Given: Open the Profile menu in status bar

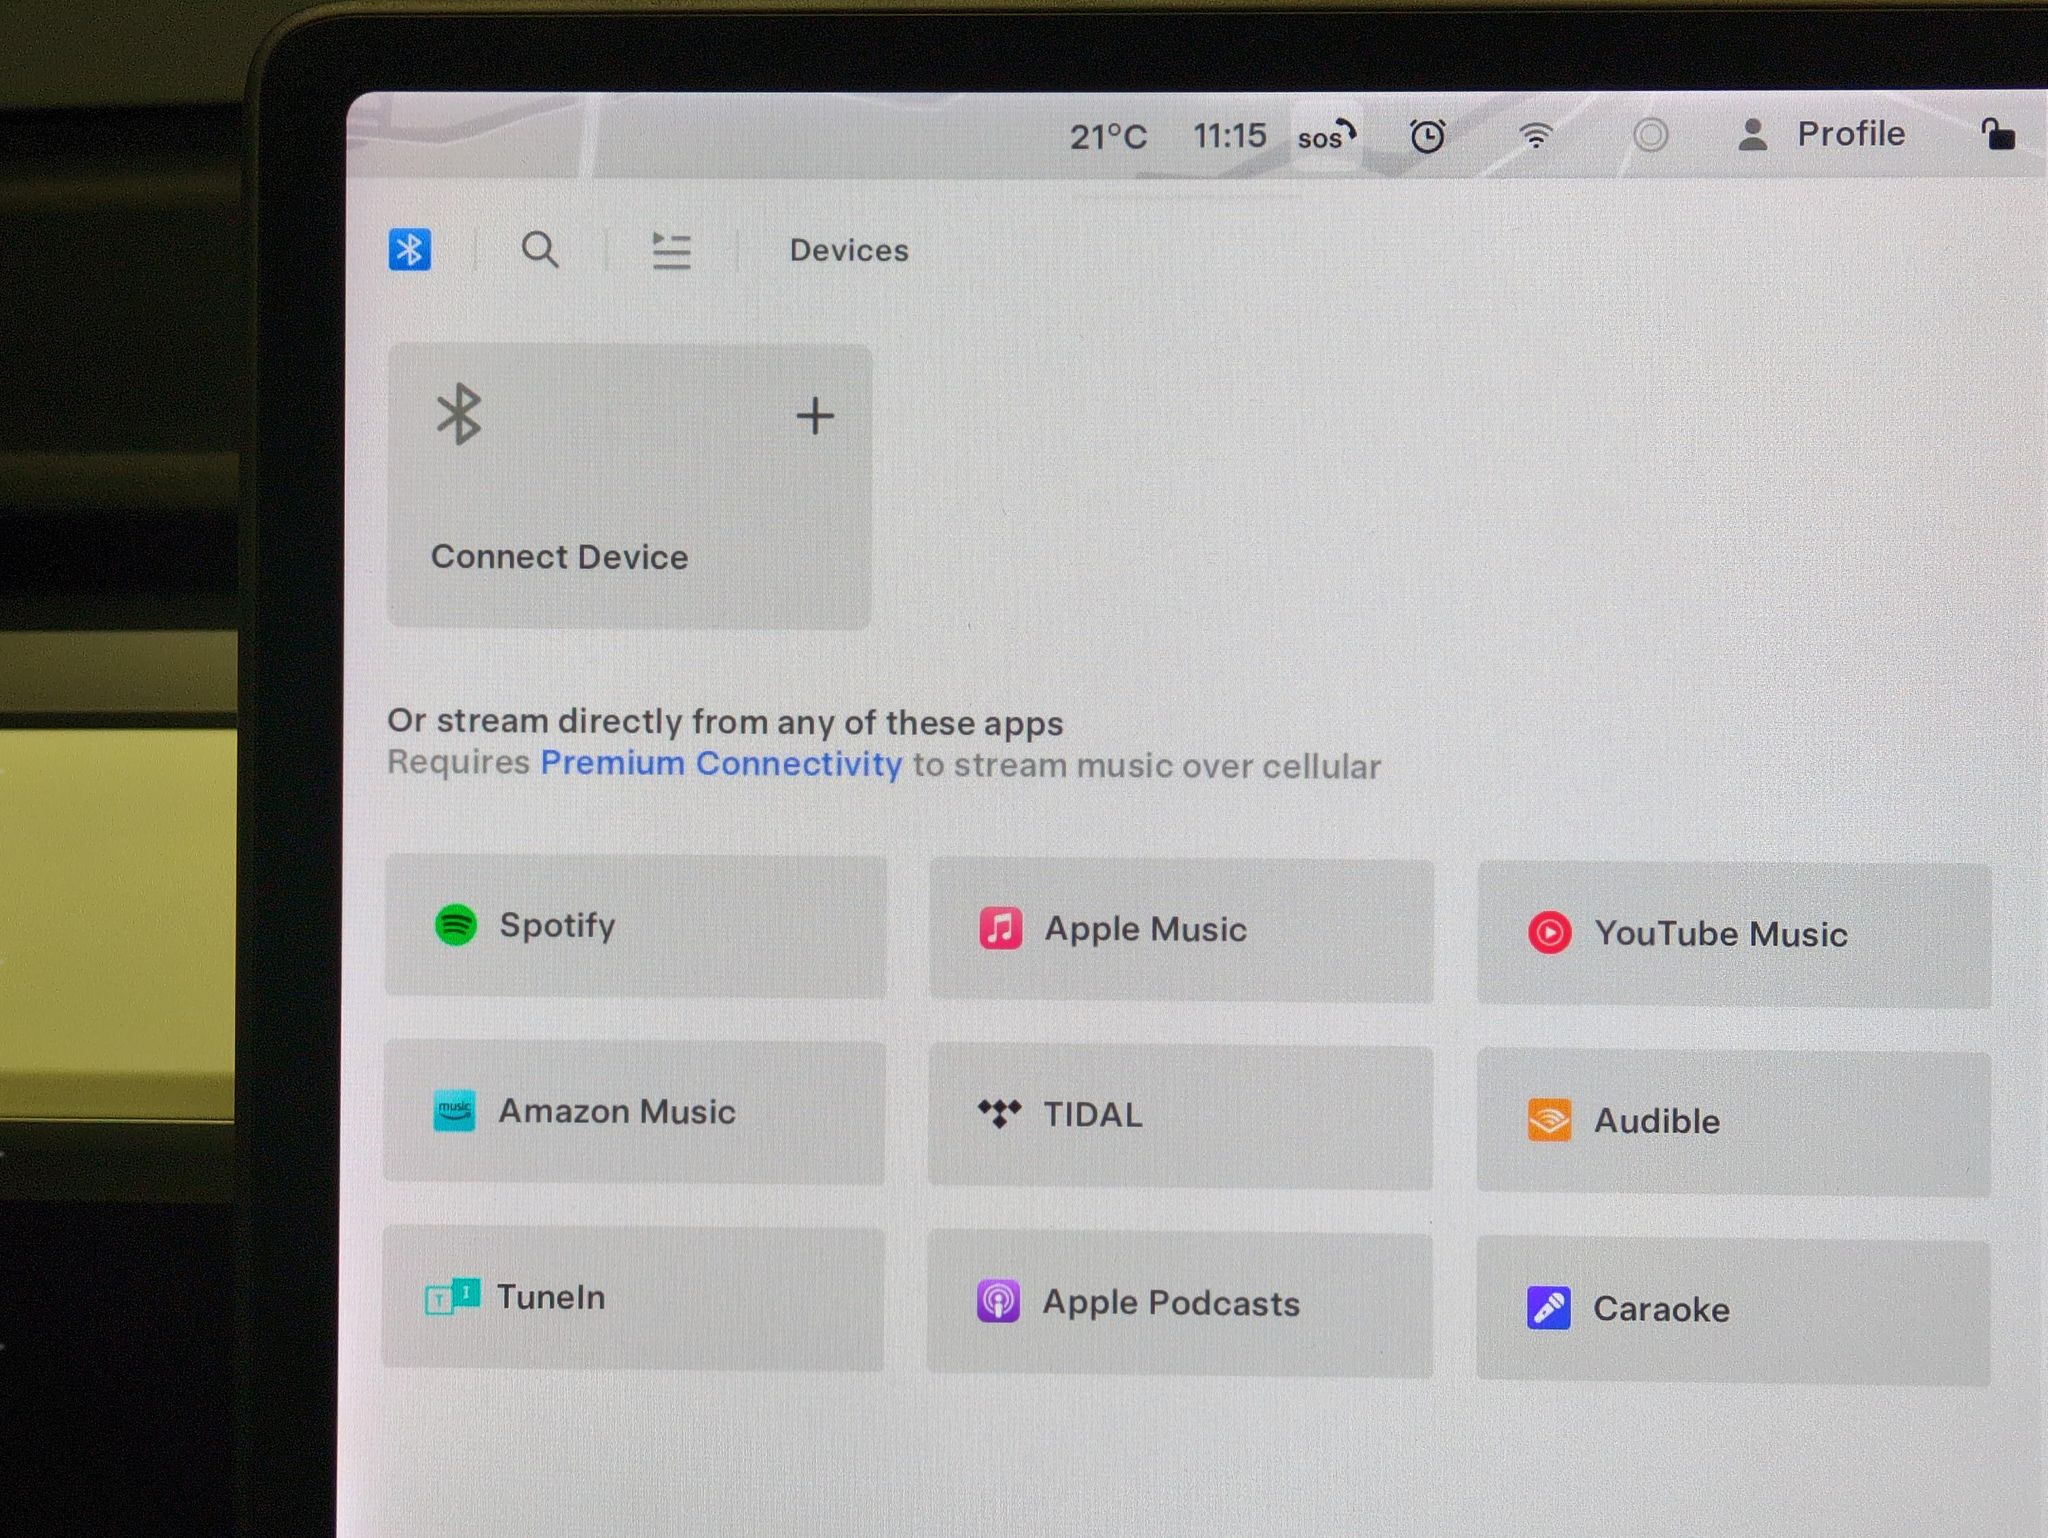Looking at the screenshot, I should tap(1822, 134).
